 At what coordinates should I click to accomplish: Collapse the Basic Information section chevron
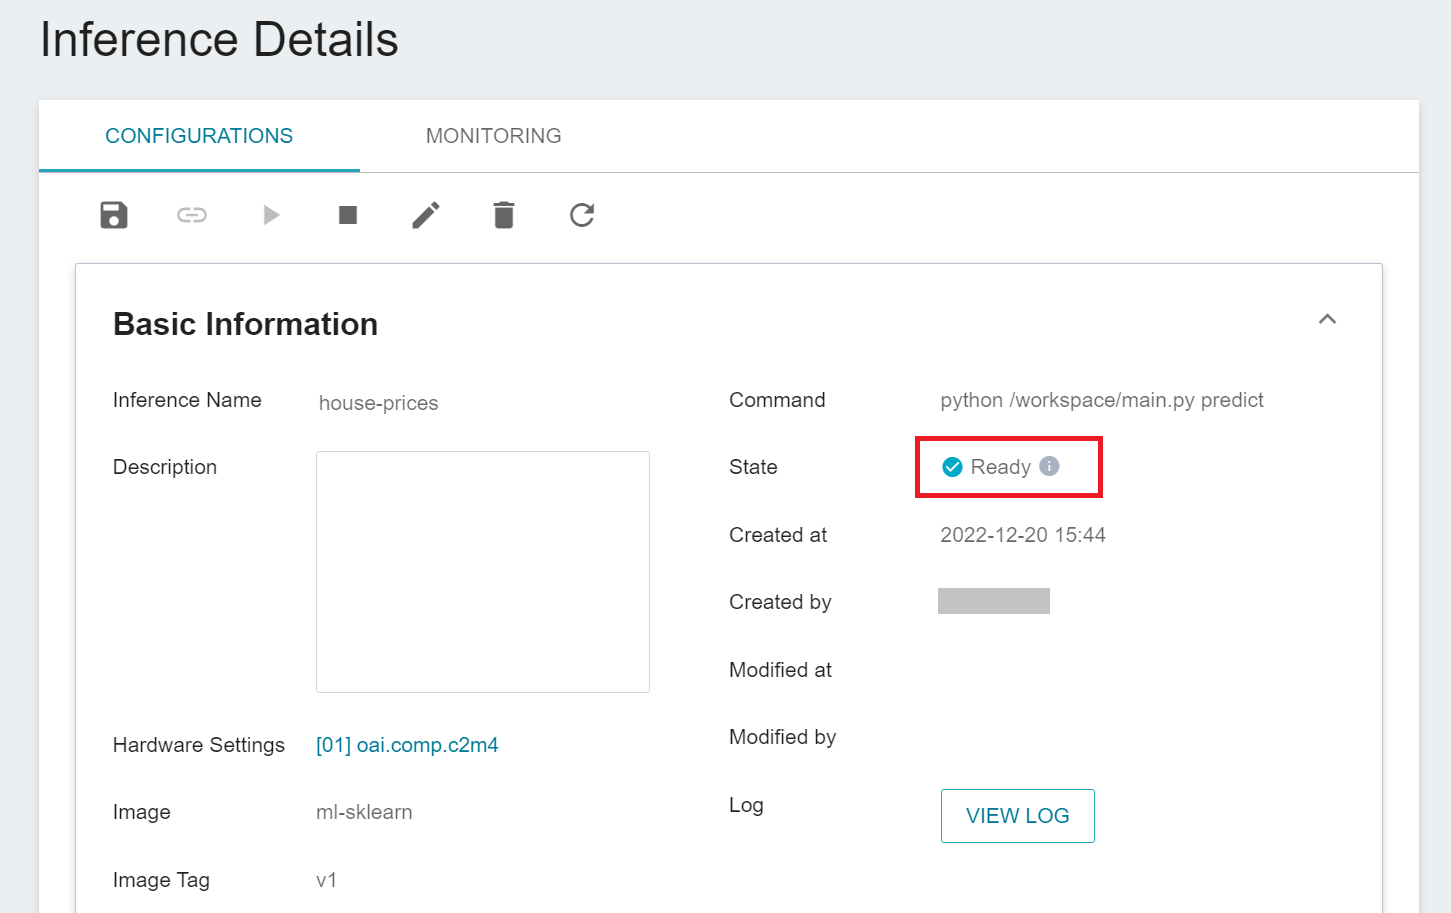(1327, 319)
